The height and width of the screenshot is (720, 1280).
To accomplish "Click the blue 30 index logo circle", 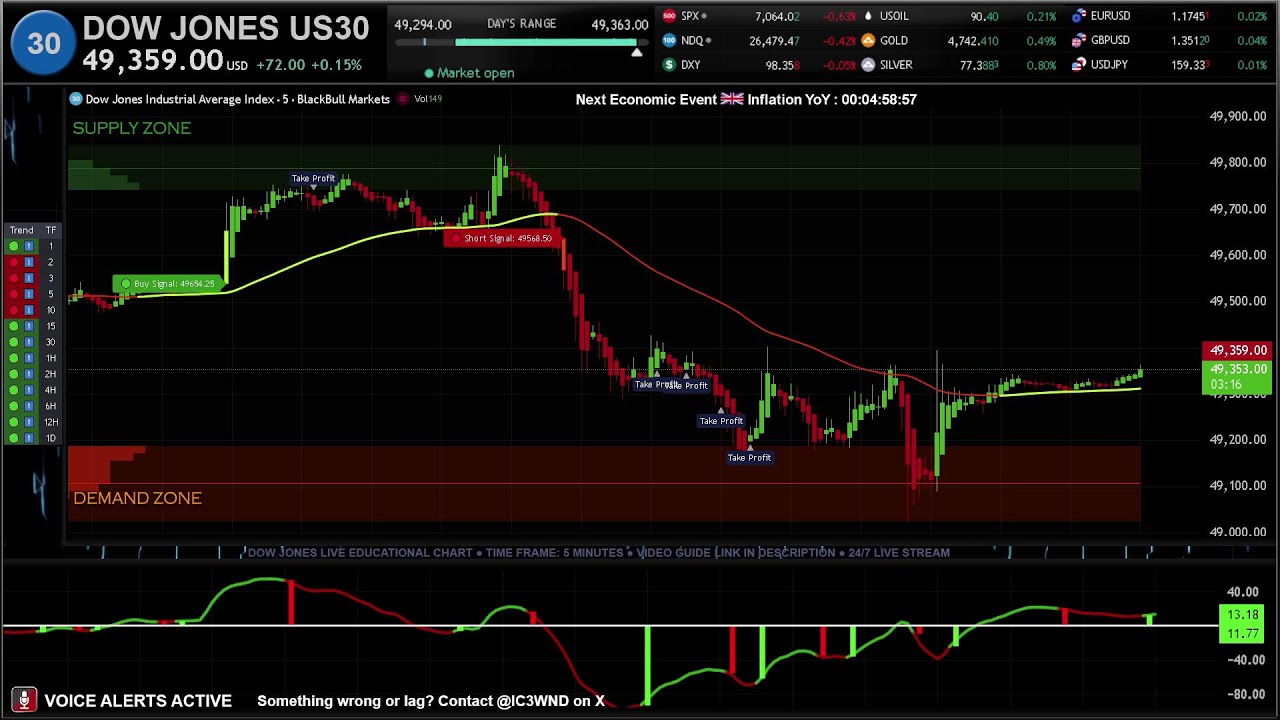I will click(x=43, y=43).
